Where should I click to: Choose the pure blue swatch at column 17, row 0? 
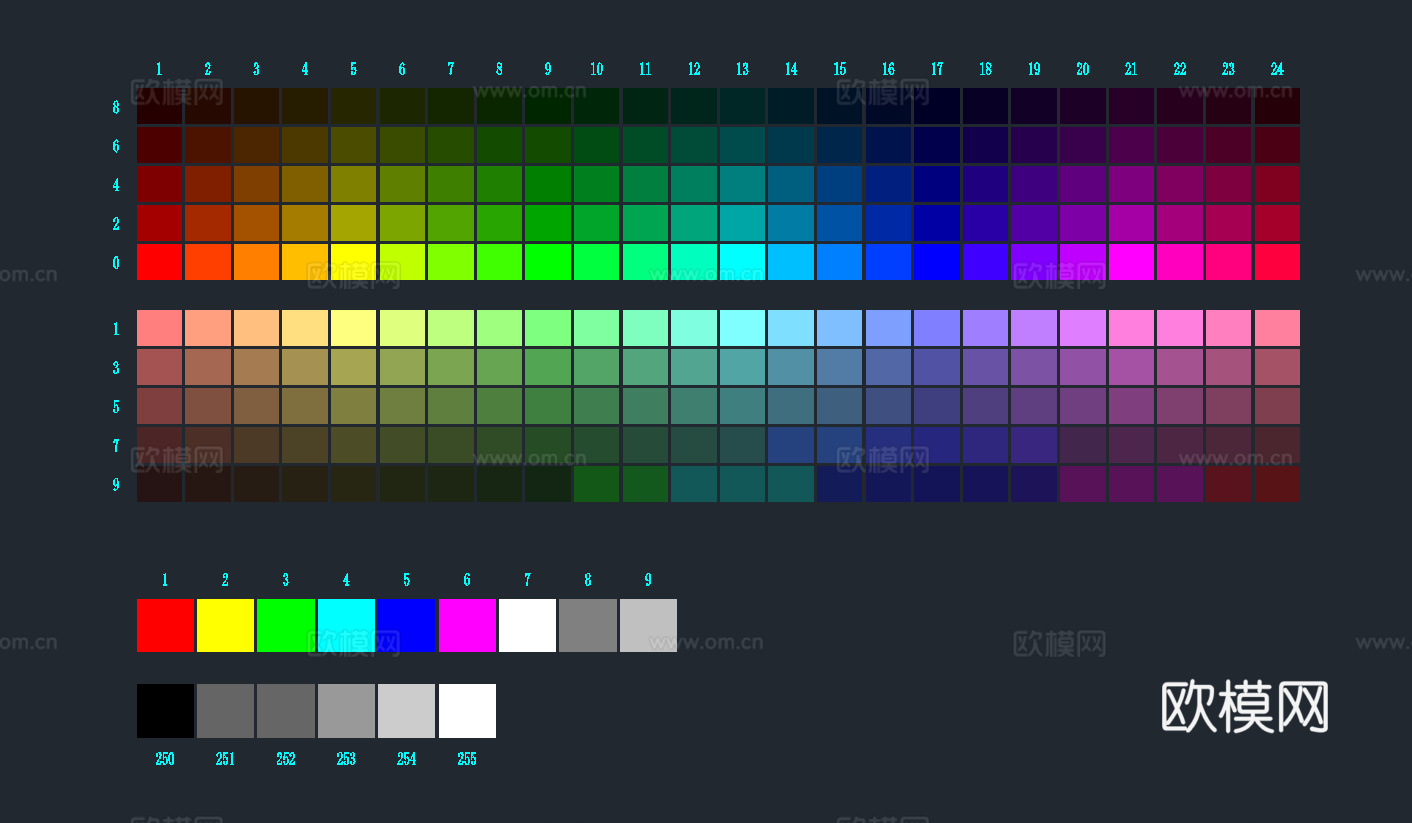point(936,262)
